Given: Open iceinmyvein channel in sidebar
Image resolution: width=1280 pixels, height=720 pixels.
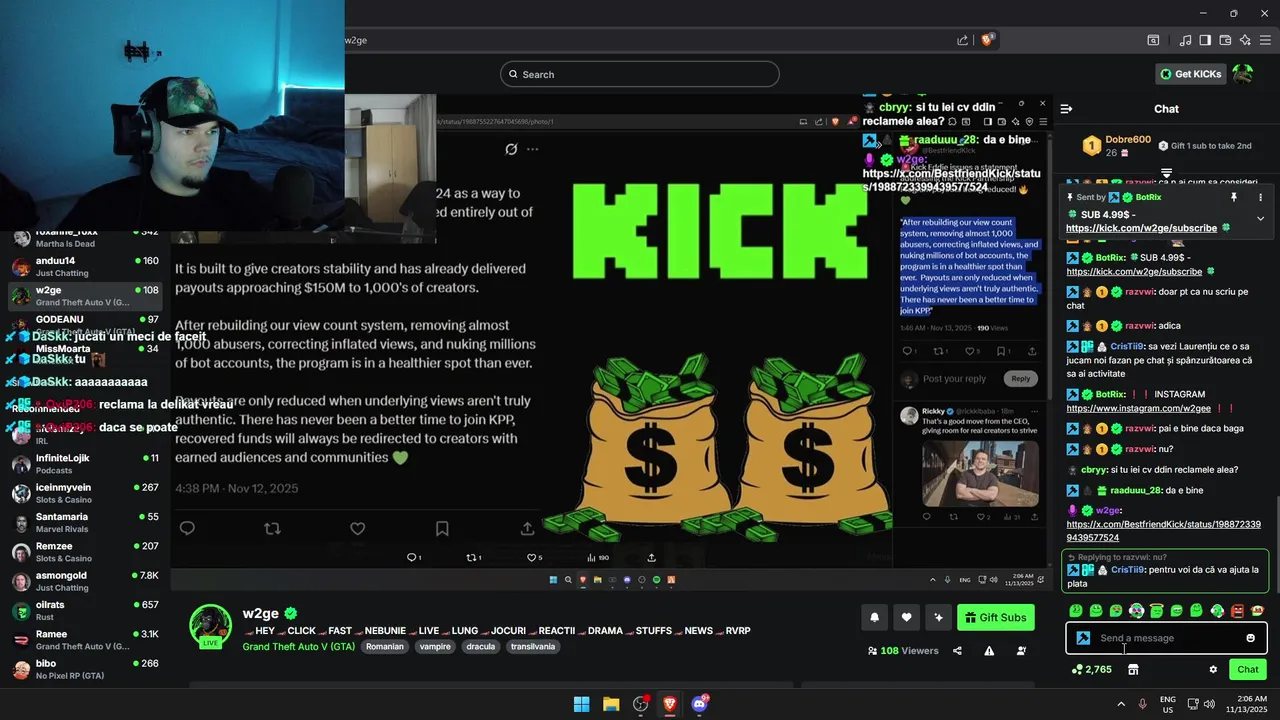Looking at the screenshot, I should [x=86, y=493].
